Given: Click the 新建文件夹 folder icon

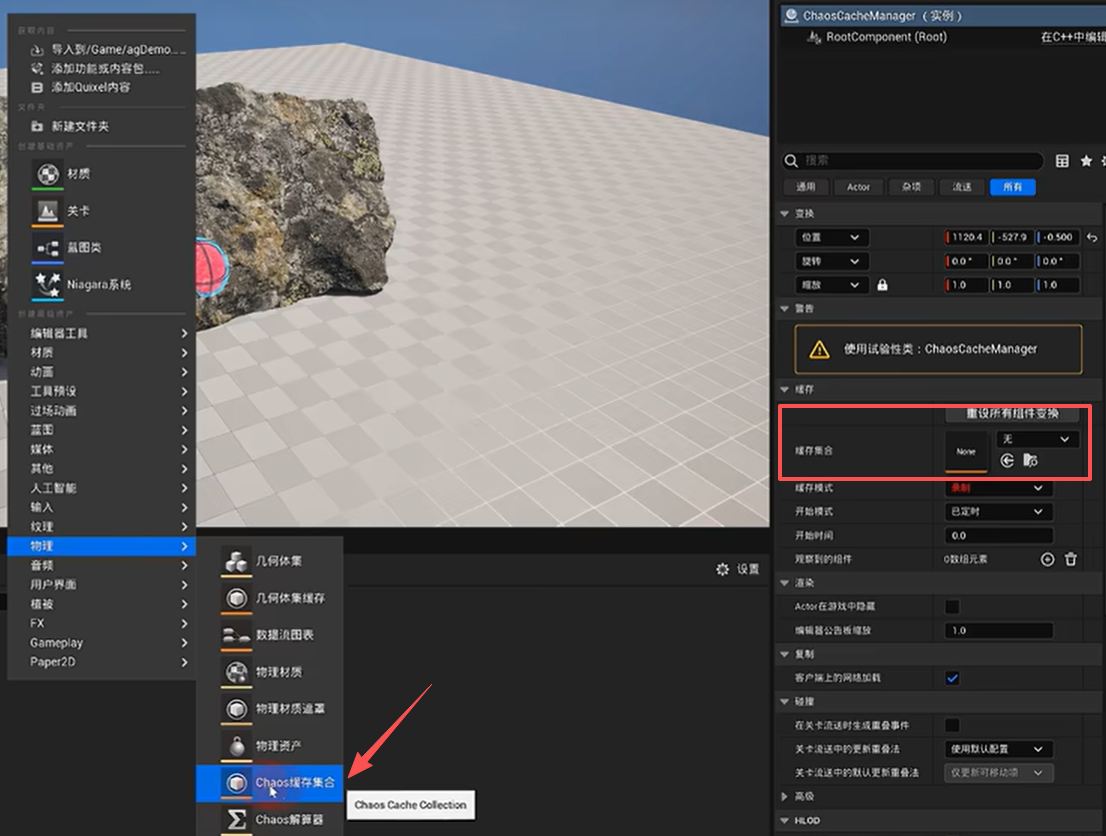Looking at the screenshot, I should 37,127.
